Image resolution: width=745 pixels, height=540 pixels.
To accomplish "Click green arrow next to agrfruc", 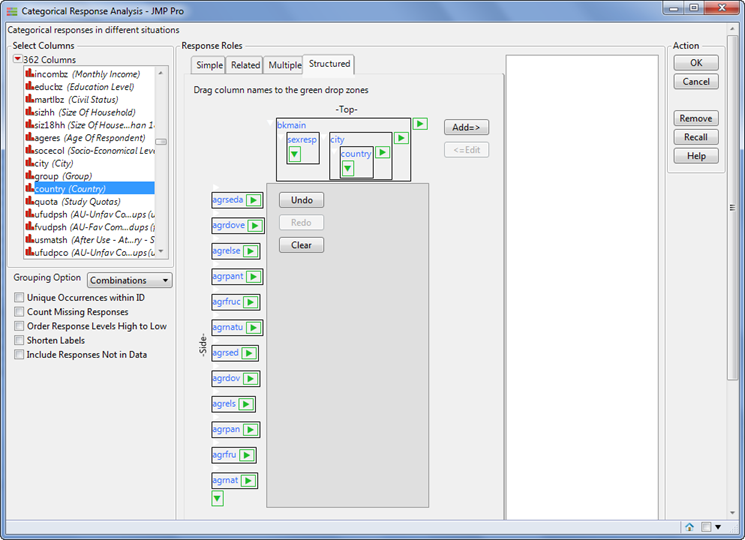I will point(251,302).
